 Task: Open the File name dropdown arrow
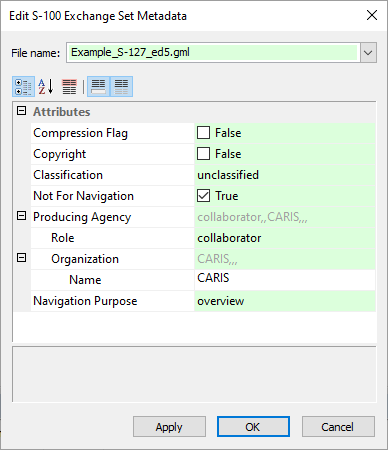point(368,53)
